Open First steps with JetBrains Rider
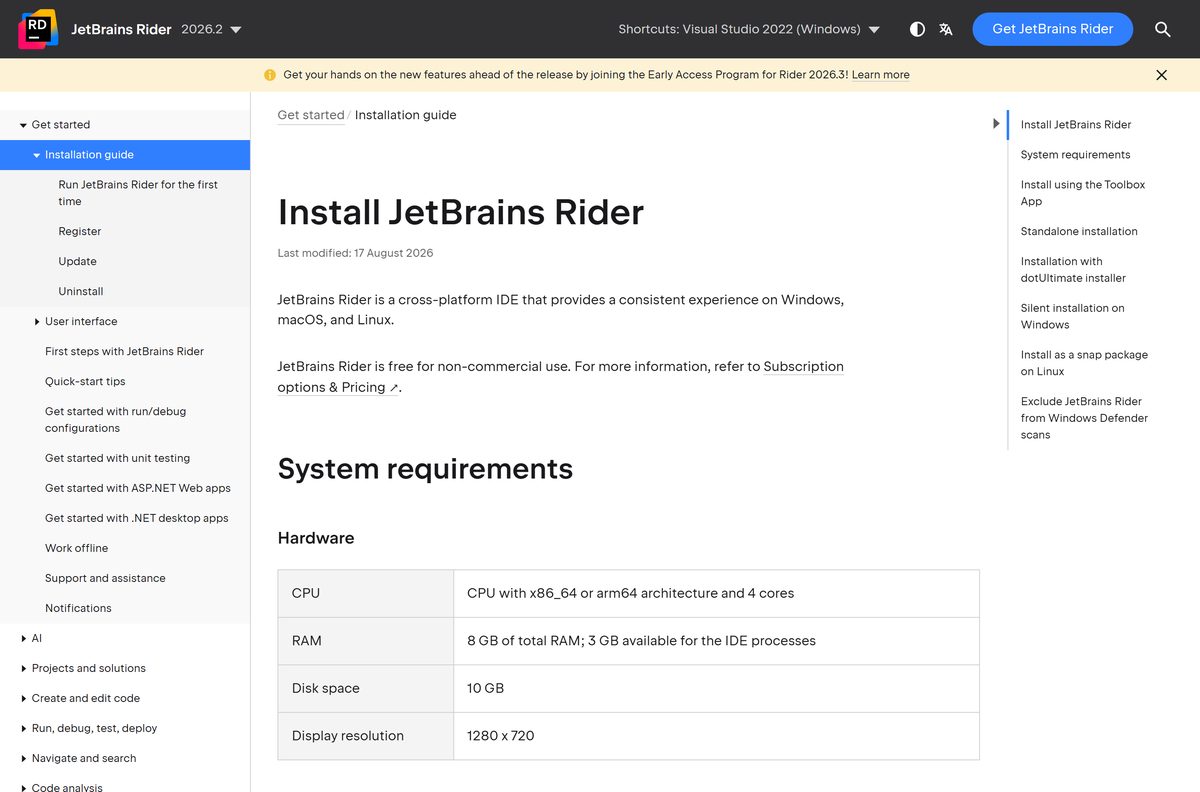Viewport: 1200px width, 792px height. (x=124, y=351)
